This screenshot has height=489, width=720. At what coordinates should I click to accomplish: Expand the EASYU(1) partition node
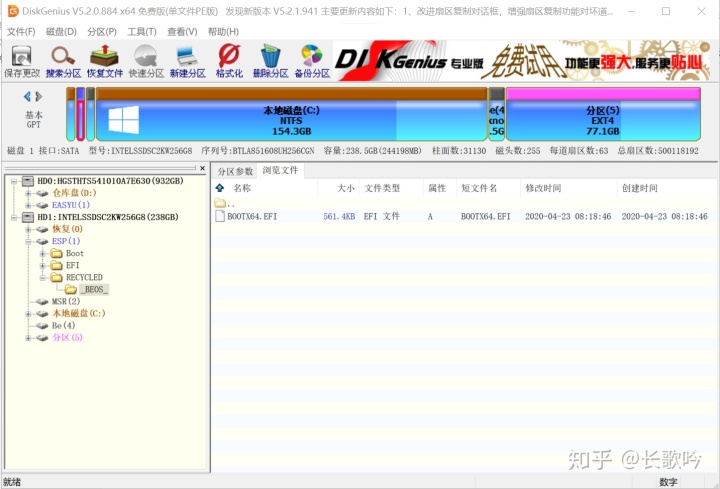[28, 205]
